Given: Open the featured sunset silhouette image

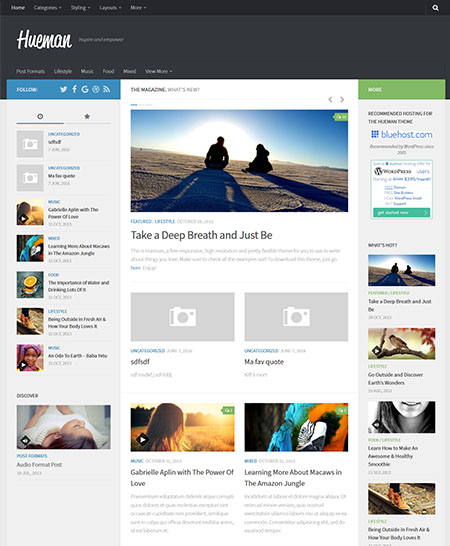Looking at the screenshot, I should [x=239, y=161].
